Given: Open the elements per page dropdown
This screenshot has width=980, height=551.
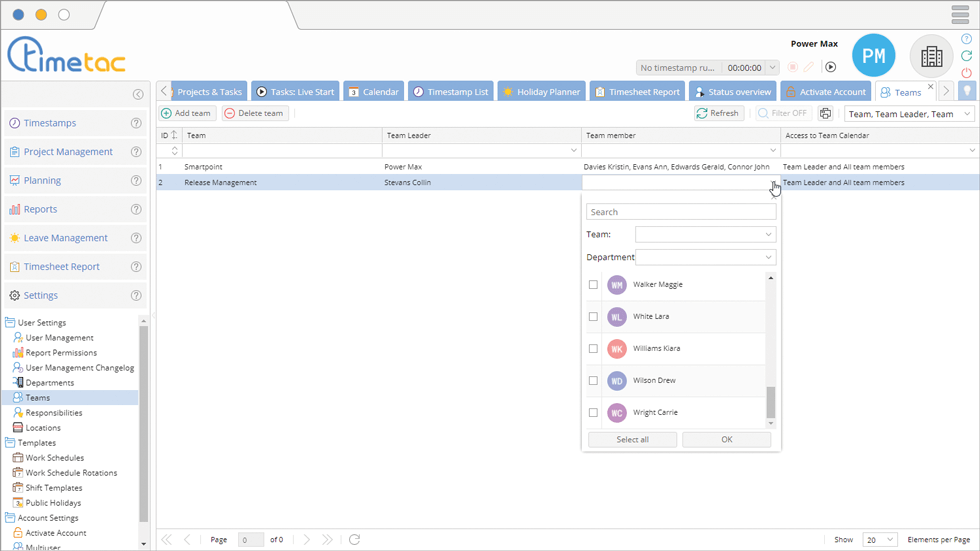Looking at the screenshot, I should (879, 540).
